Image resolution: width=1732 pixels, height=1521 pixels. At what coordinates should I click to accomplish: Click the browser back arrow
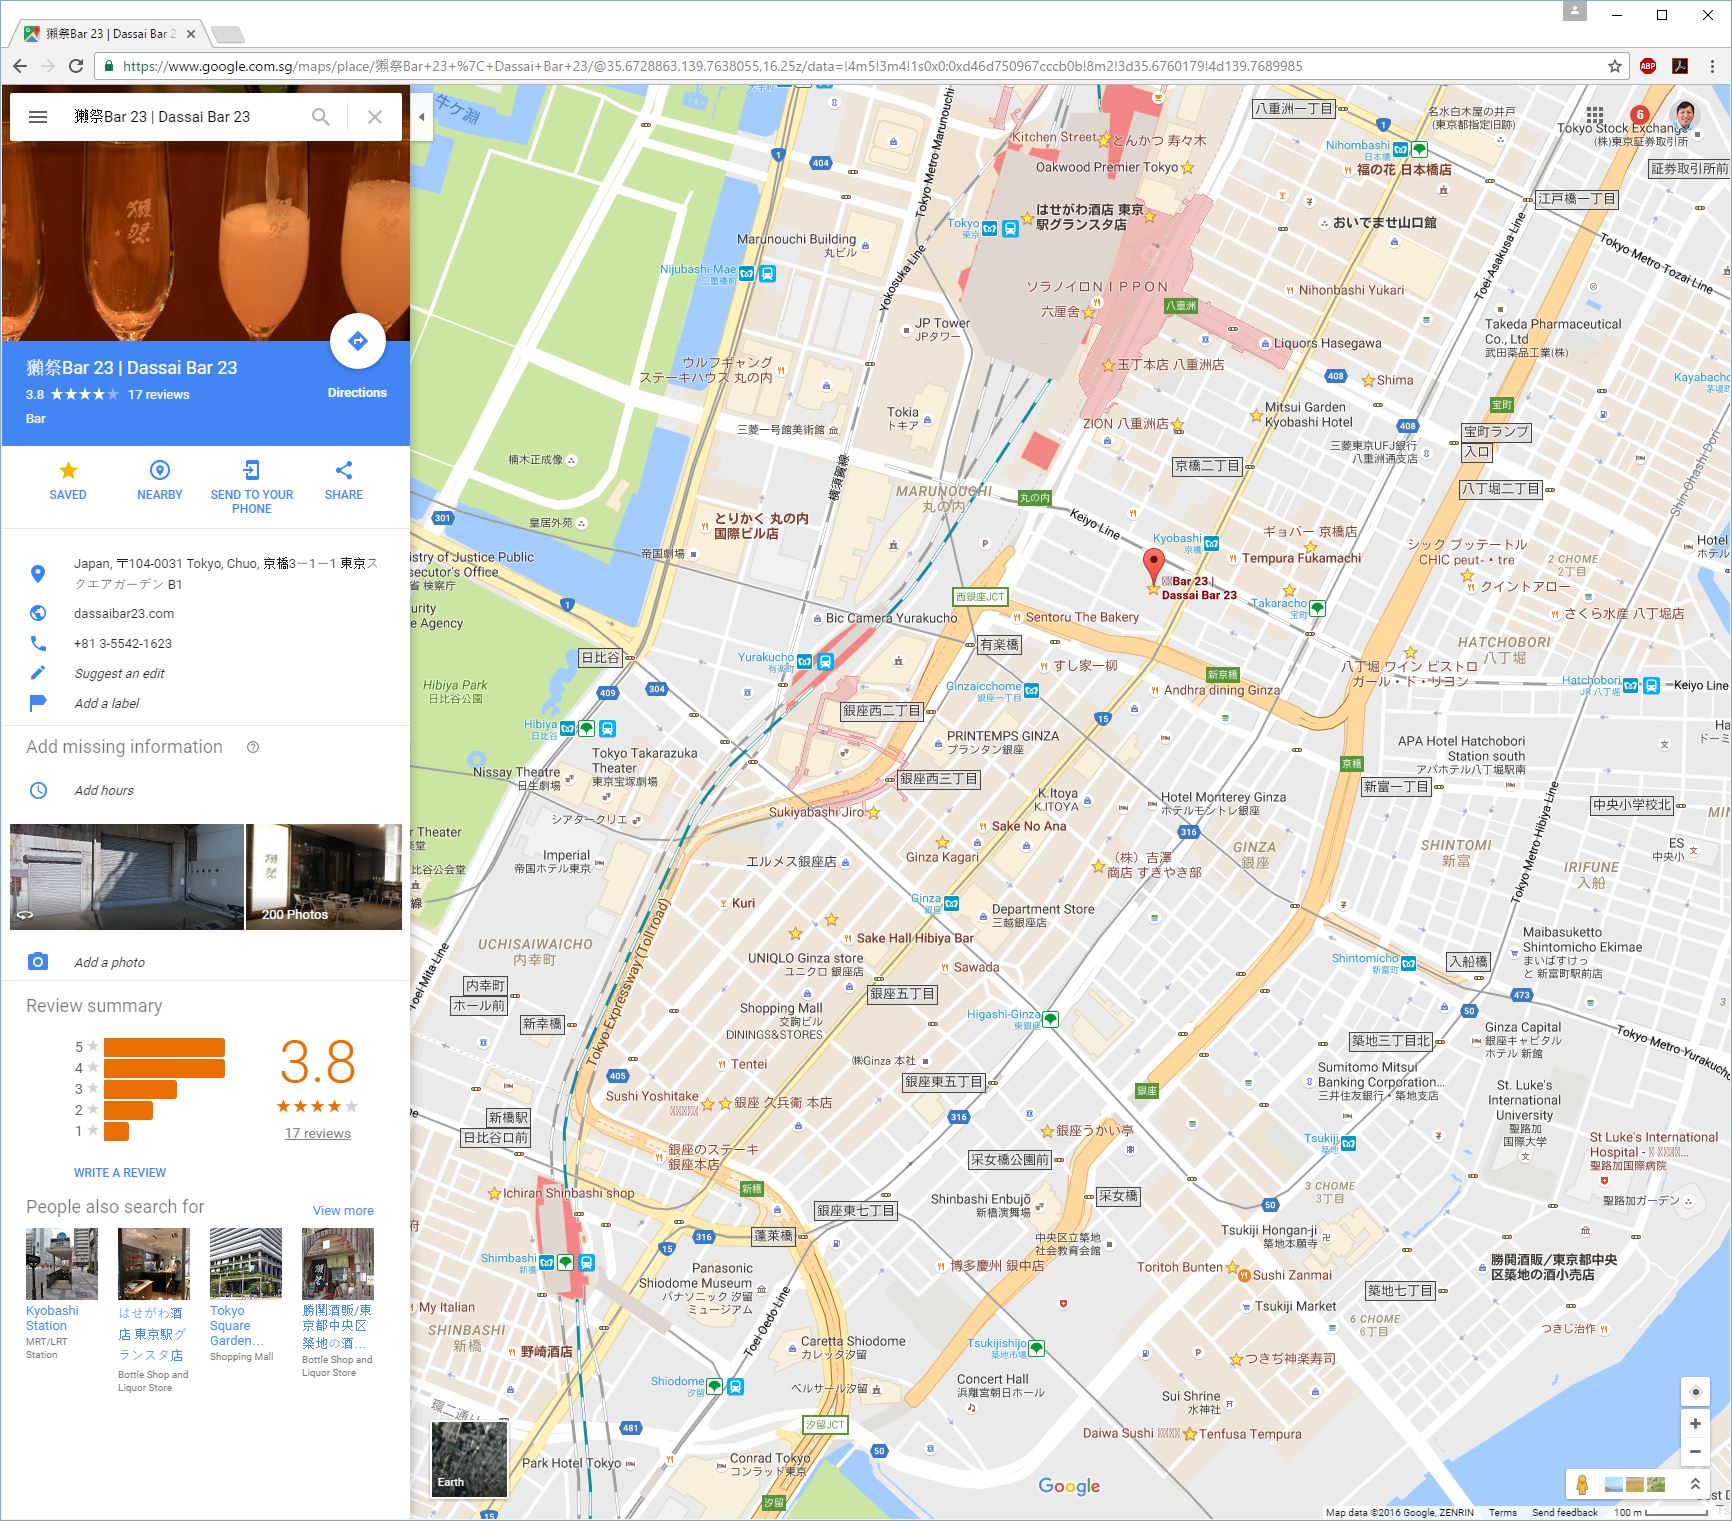click(20, 66)
